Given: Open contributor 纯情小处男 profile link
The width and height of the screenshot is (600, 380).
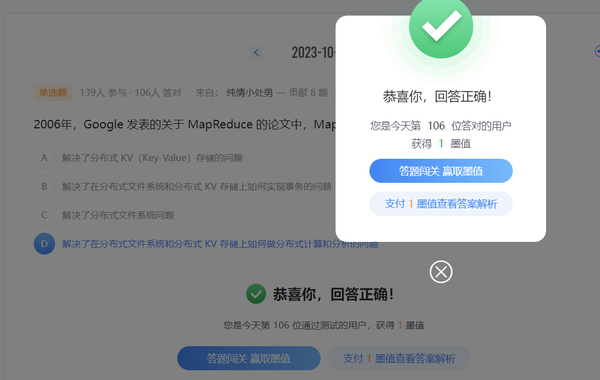Looking at the screenshot, I should [x=249, y=93].
